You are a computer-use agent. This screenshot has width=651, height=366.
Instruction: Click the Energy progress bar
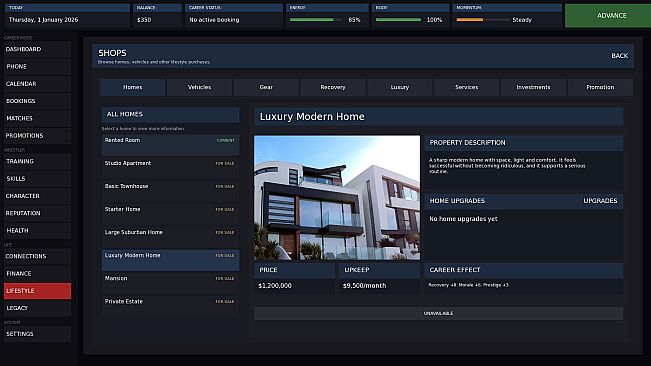(316, 20)
